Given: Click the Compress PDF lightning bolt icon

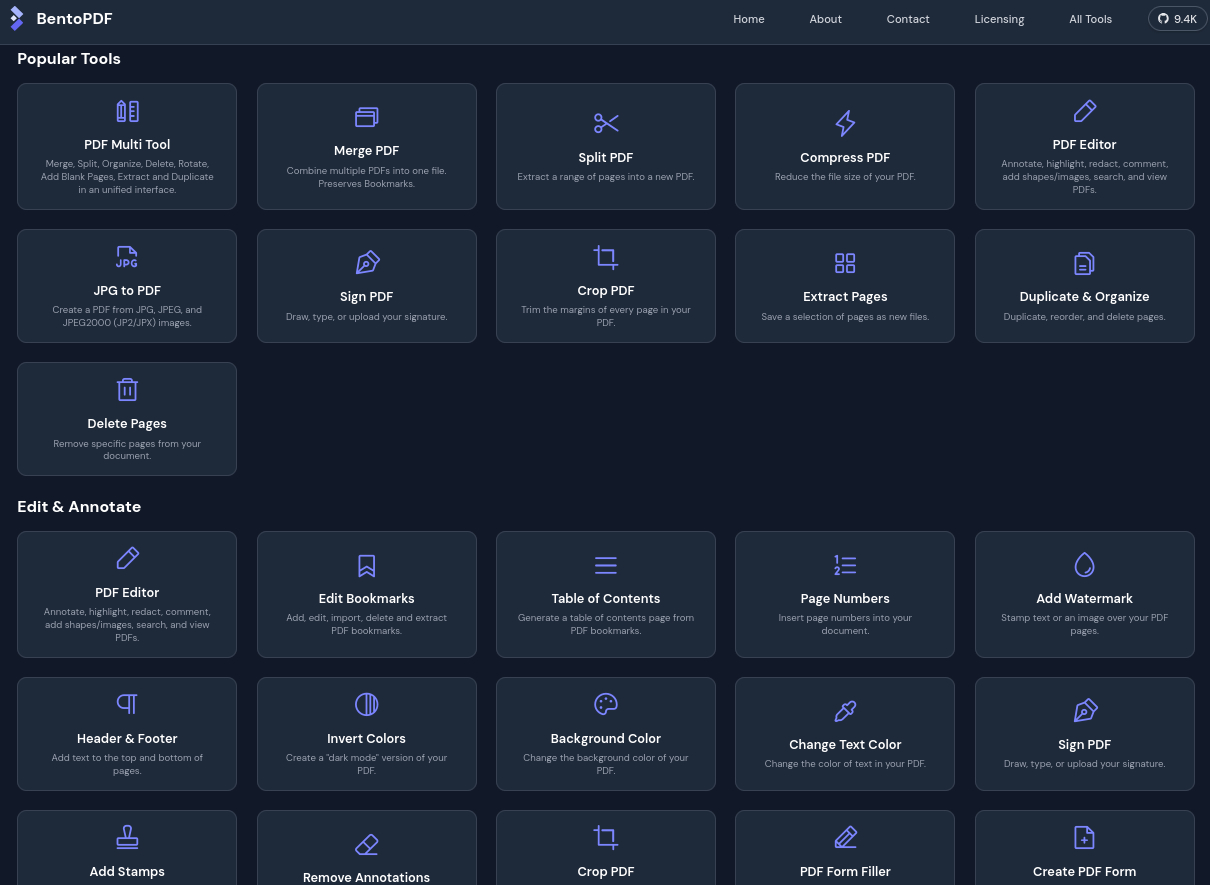Looking at the screenshot, I should click(x=845, y=123).
